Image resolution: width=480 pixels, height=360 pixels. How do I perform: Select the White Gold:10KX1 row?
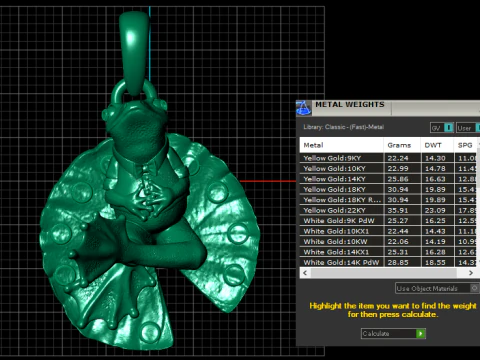point(388,231)
